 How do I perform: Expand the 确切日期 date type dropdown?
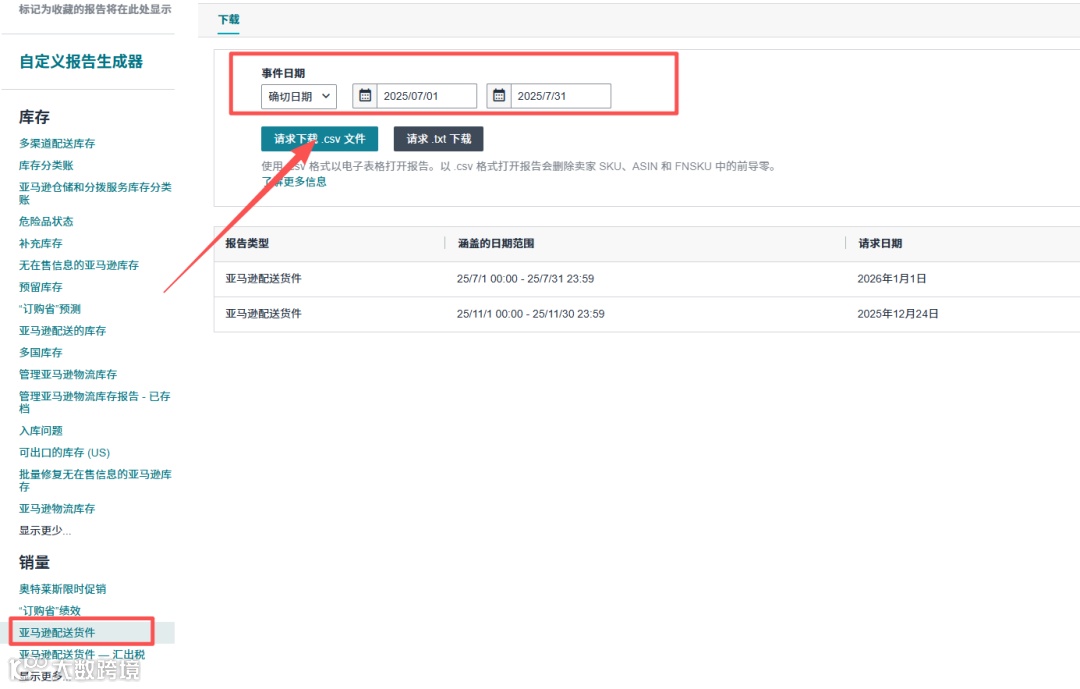[299, 96]
